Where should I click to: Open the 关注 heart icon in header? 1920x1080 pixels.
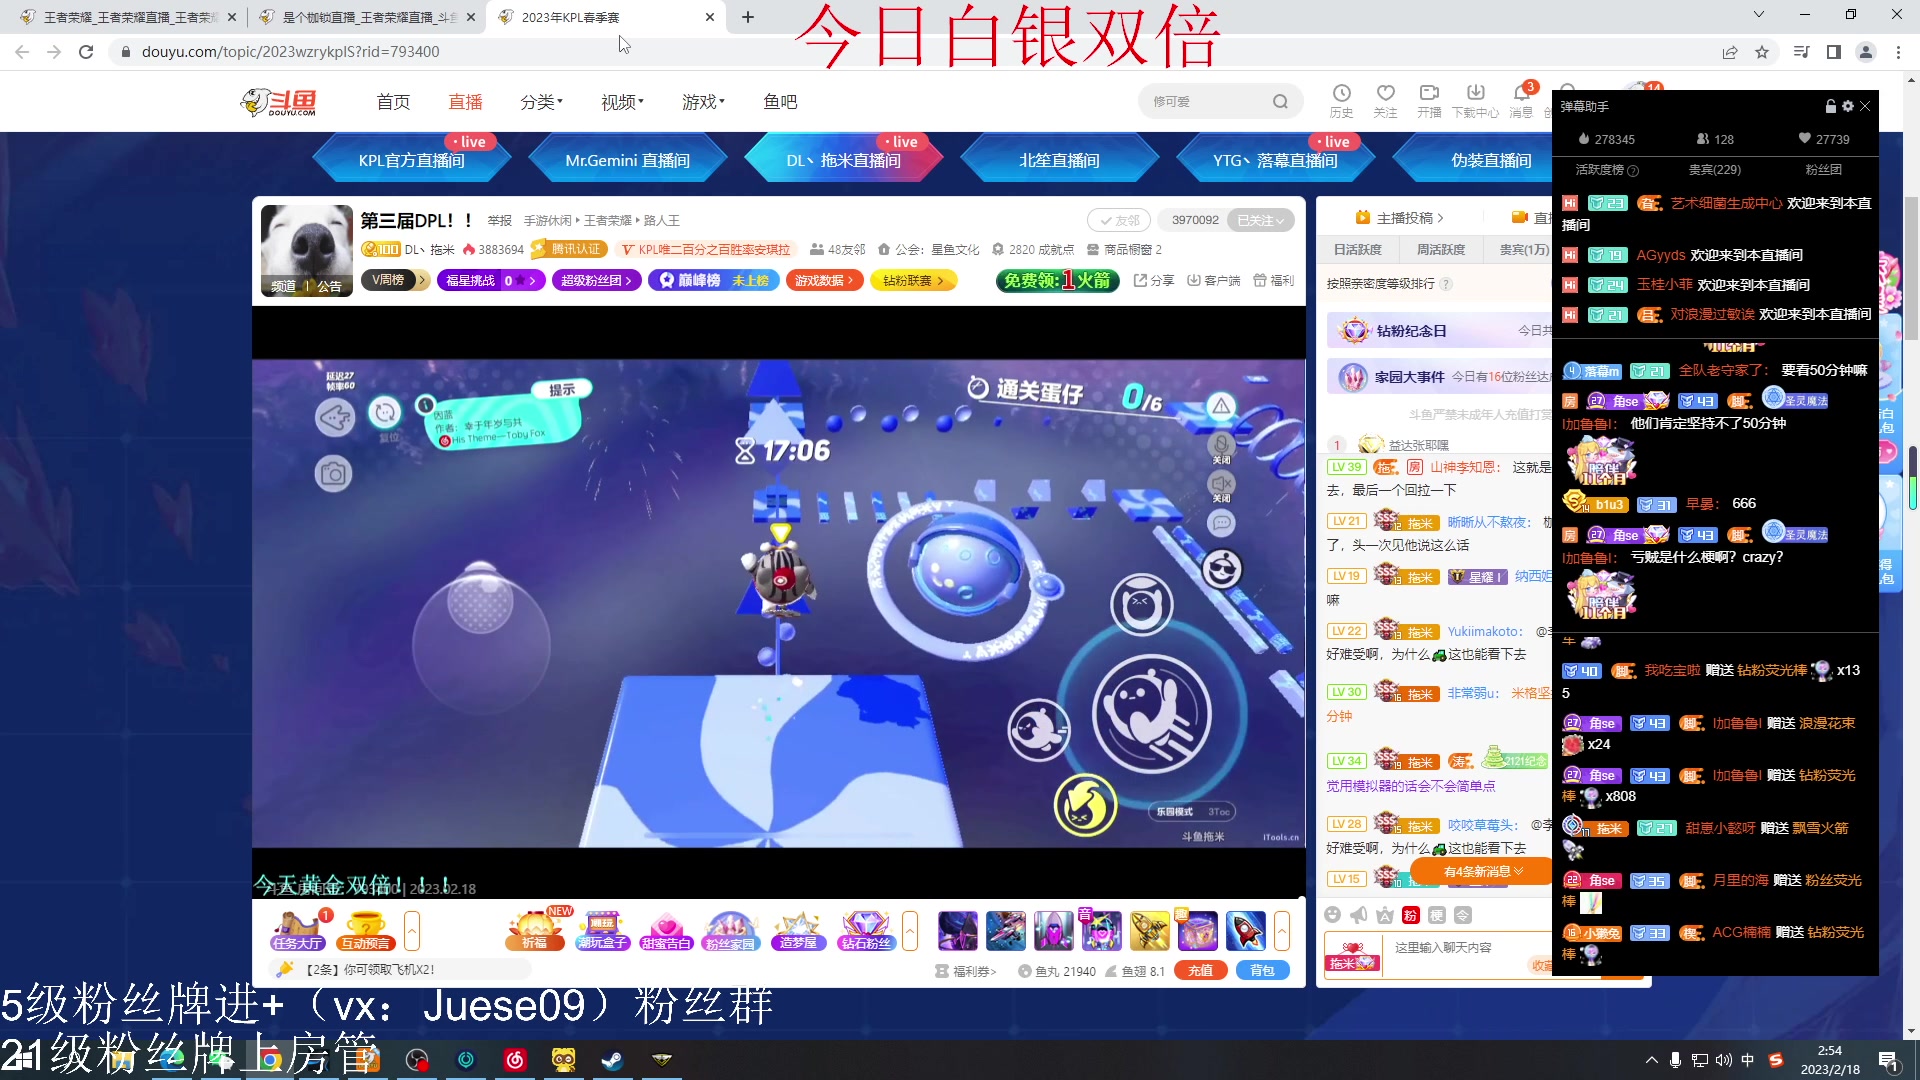click(1385, 100)
